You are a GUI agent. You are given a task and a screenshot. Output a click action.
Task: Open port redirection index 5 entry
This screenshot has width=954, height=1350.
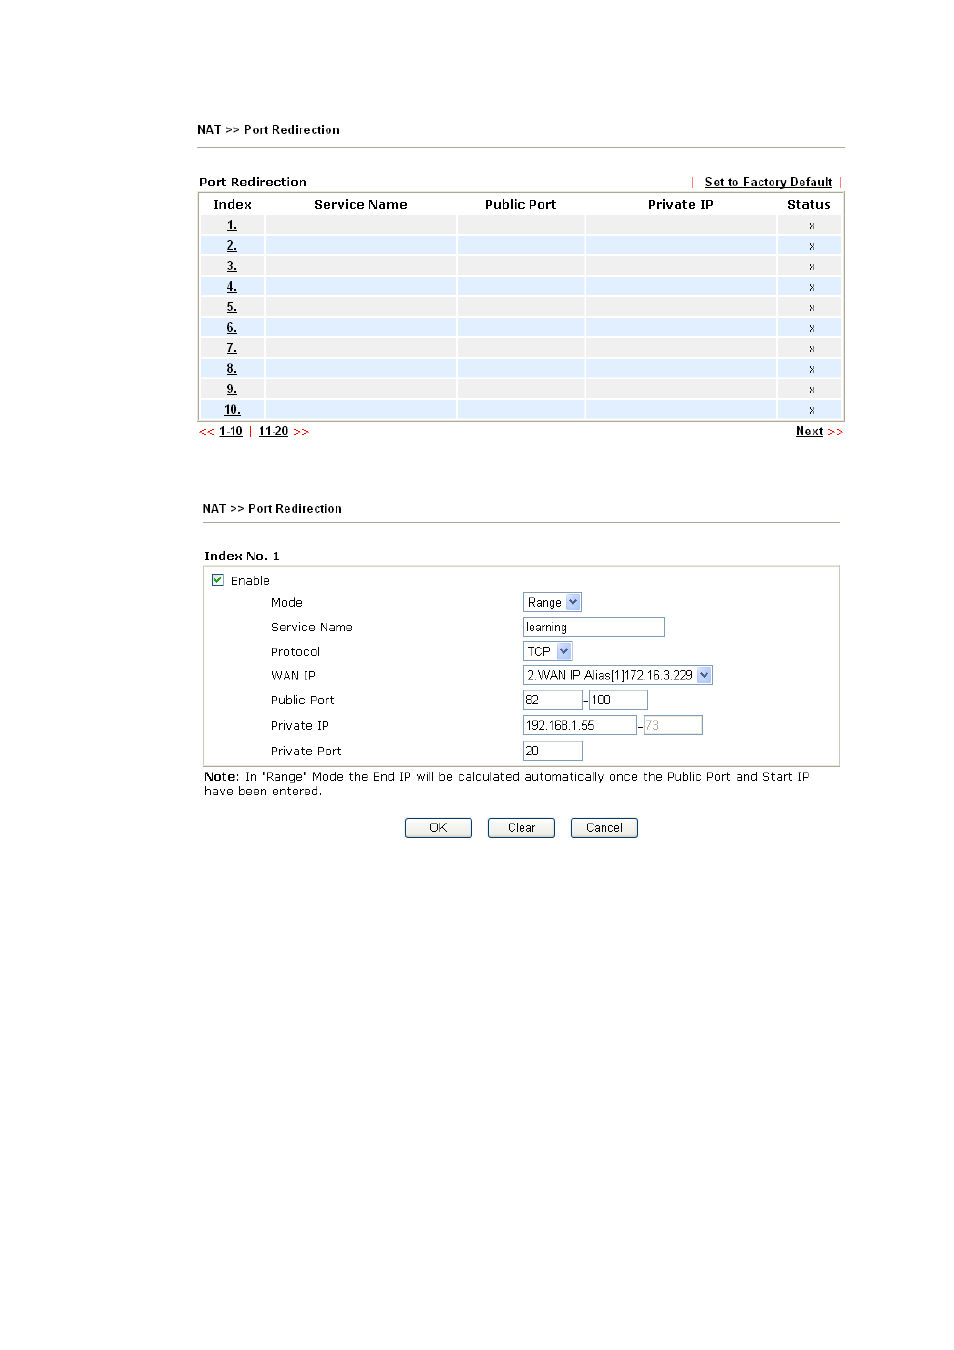point(231,307)
